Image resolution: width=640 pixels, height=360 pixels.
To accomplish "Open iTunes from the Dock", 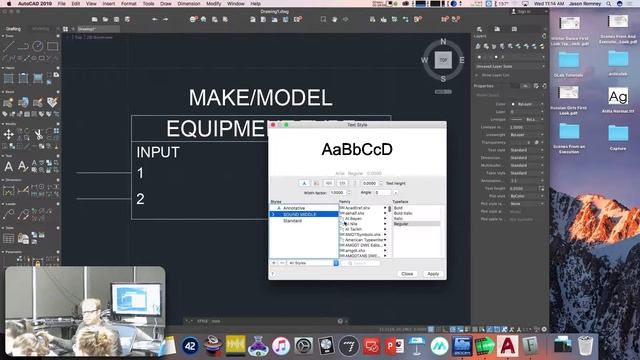I will coord(281,346).
